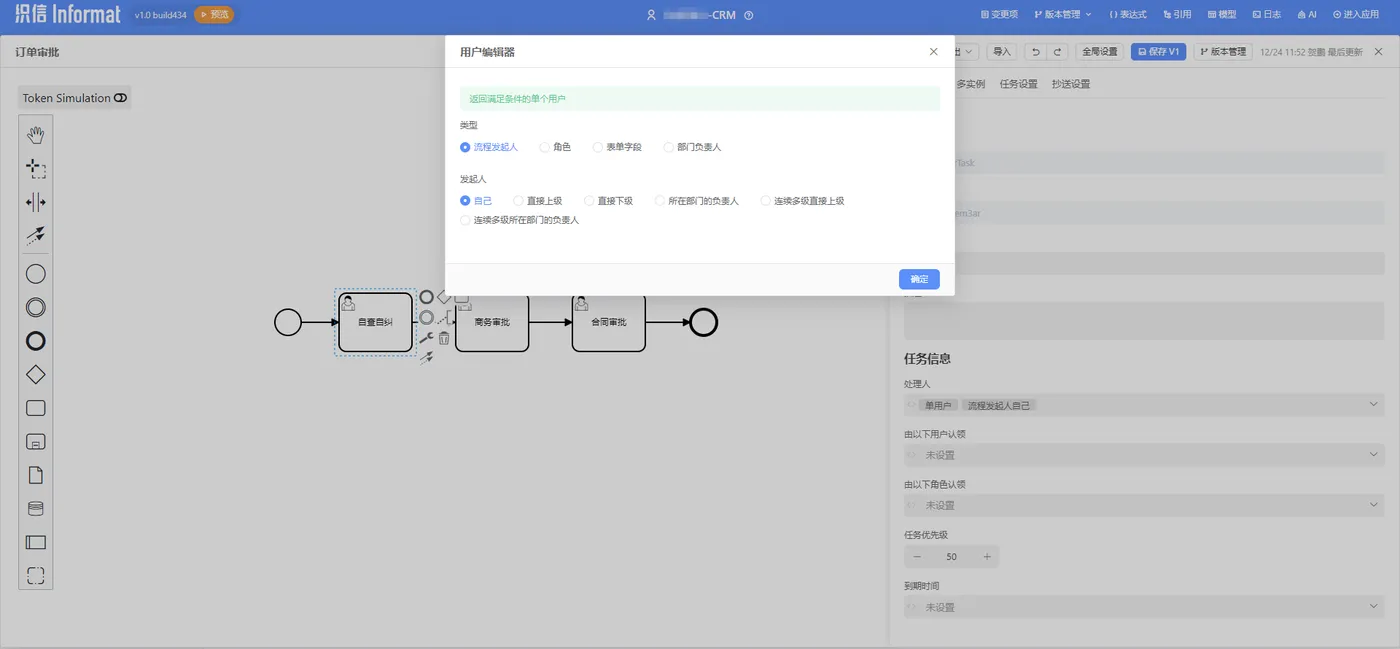
Task: Select 直接上级 radio option
Action: [538, 201]
